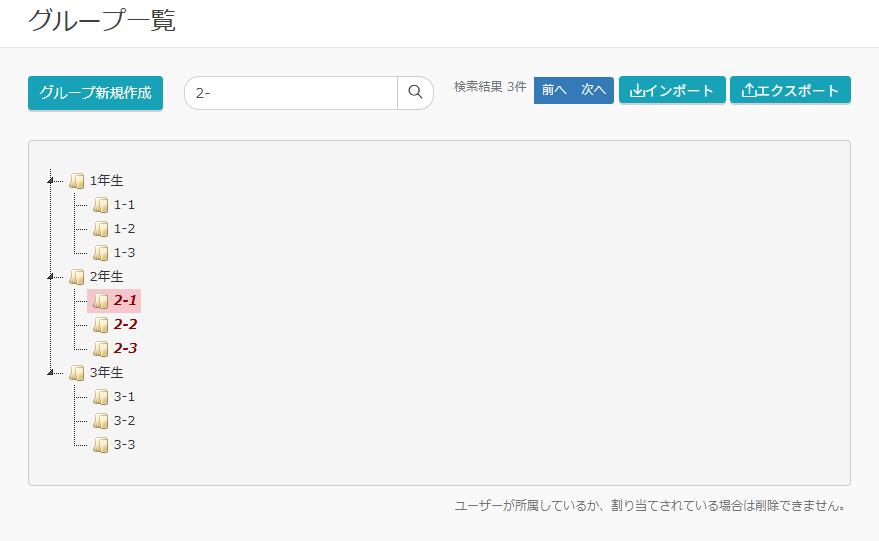Collapse the 1年生 tree node
This screenshot has width=879, height=541.
tap(51, 181)
